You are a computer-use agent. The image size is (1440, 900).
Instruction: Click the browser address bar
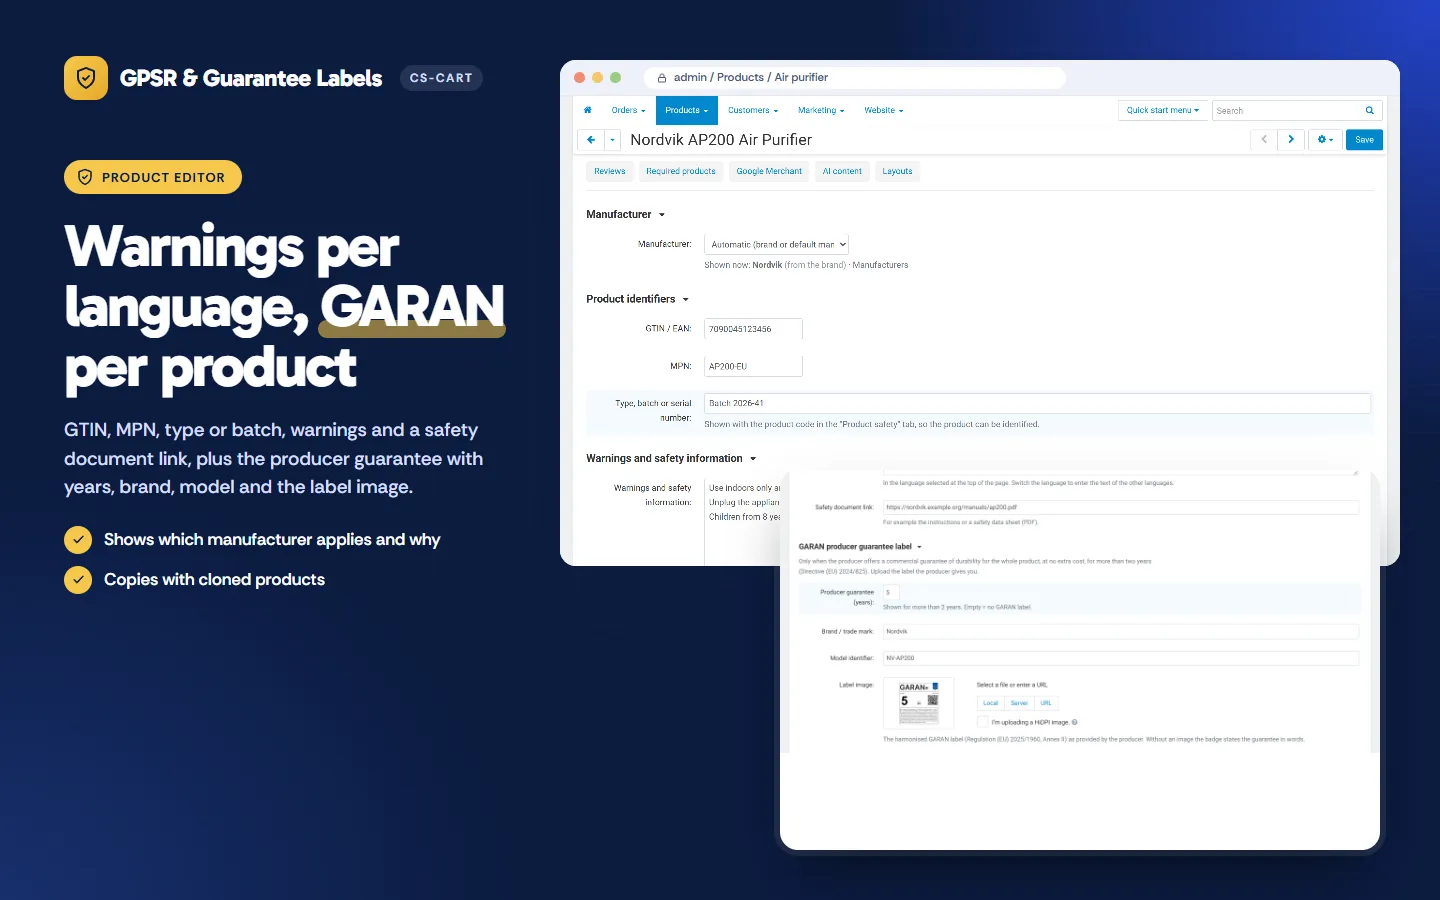pyautogui.click(x=855, y=78)
